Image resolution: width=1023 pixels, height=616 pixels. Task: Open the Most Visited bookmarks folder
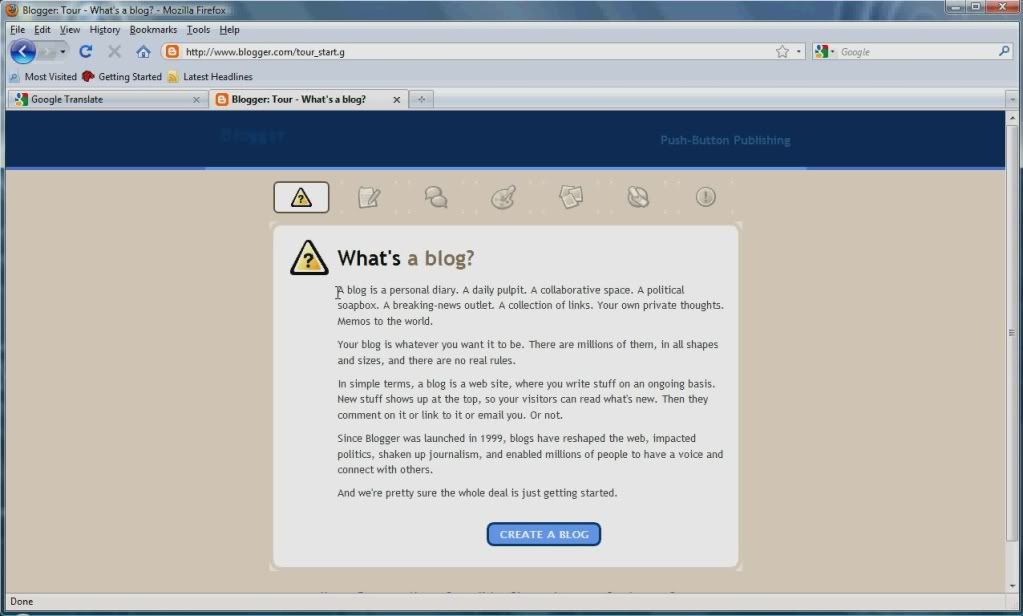point(43,76)
